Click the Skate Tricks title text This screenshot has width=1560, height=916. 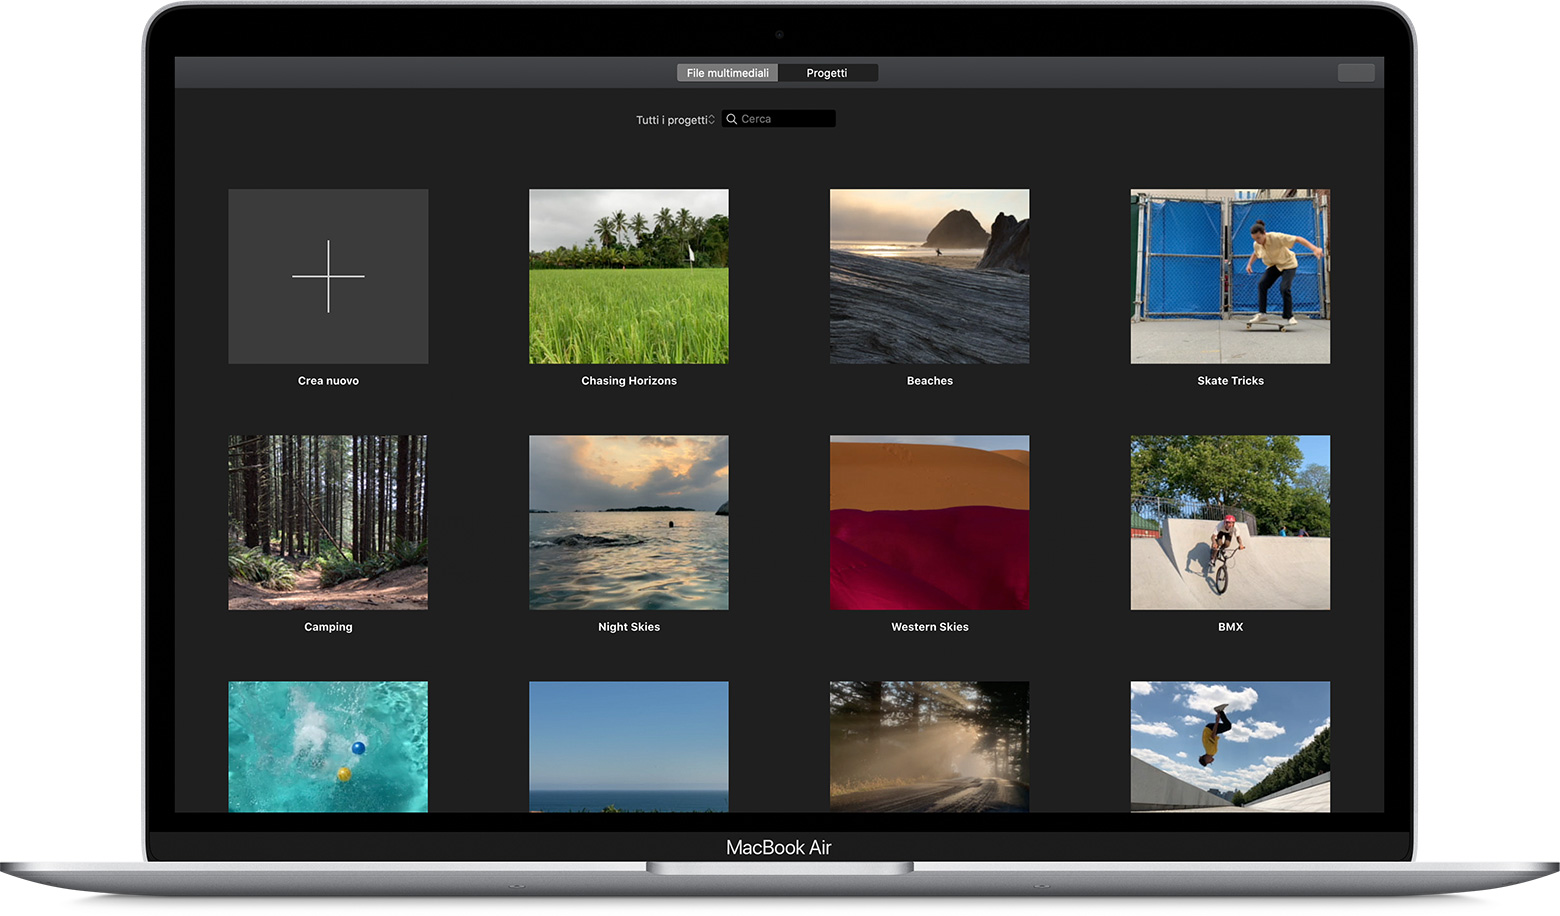click(1230, 381)
